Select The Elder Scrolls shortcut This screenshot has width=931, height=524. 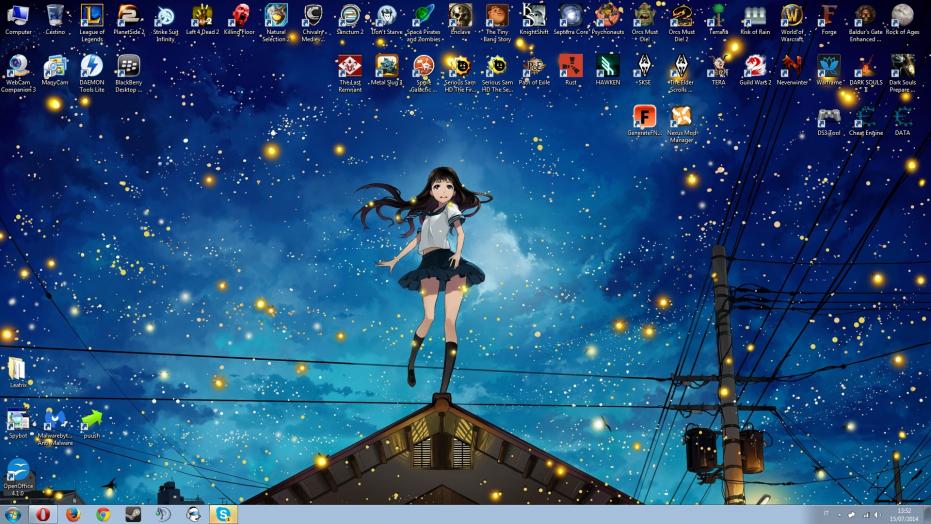tap(682, 73)
